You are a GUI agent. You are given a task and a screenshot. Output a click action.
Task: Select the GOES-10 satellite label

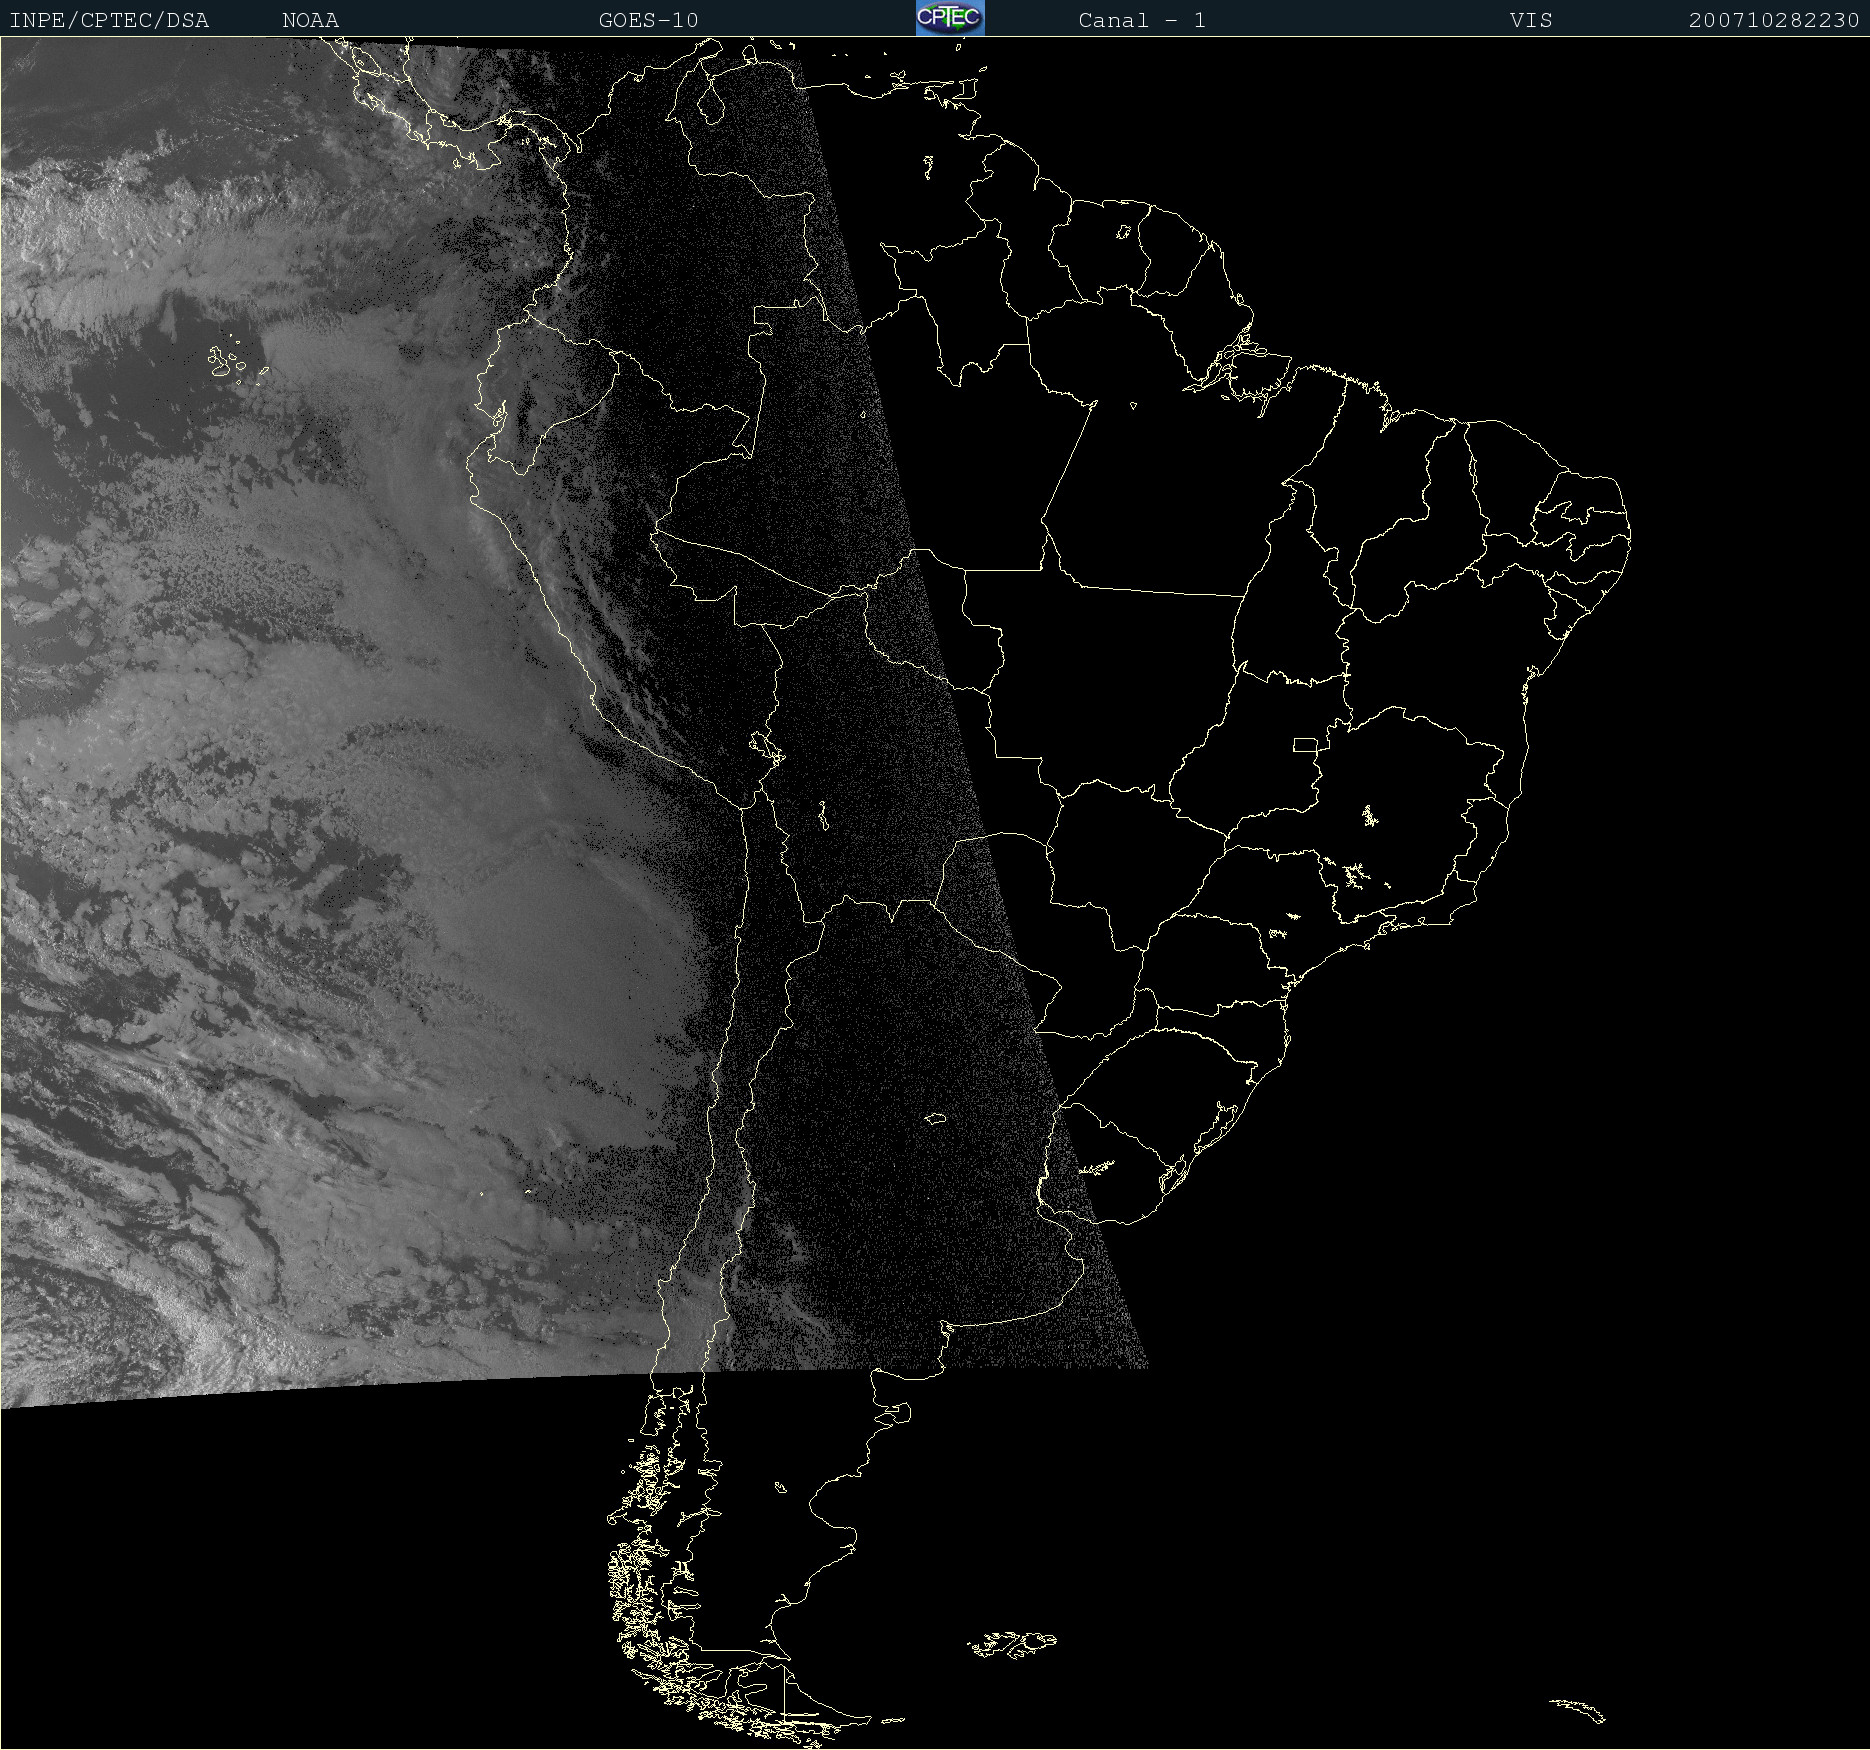[649, 20]
